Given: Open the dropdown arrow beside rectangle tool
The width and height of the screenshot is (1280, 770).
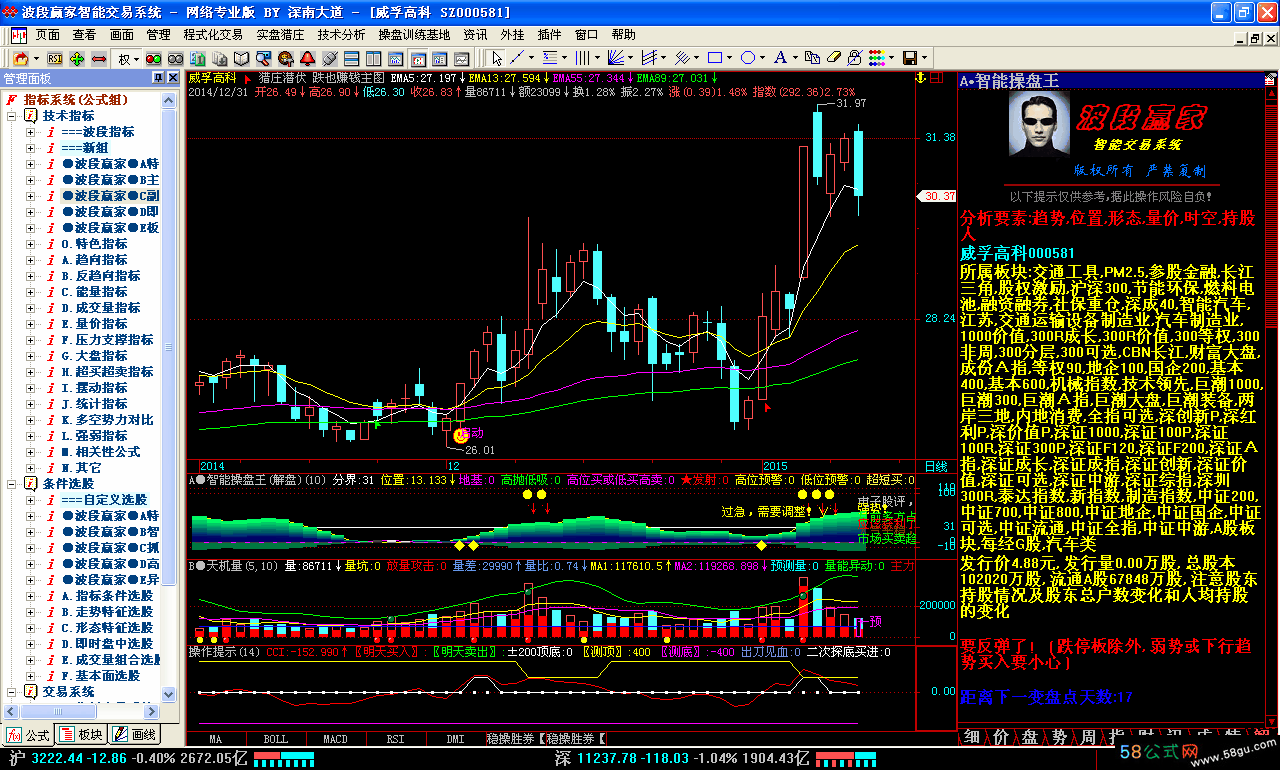Looking at the screenshot, I should [729, 58].
